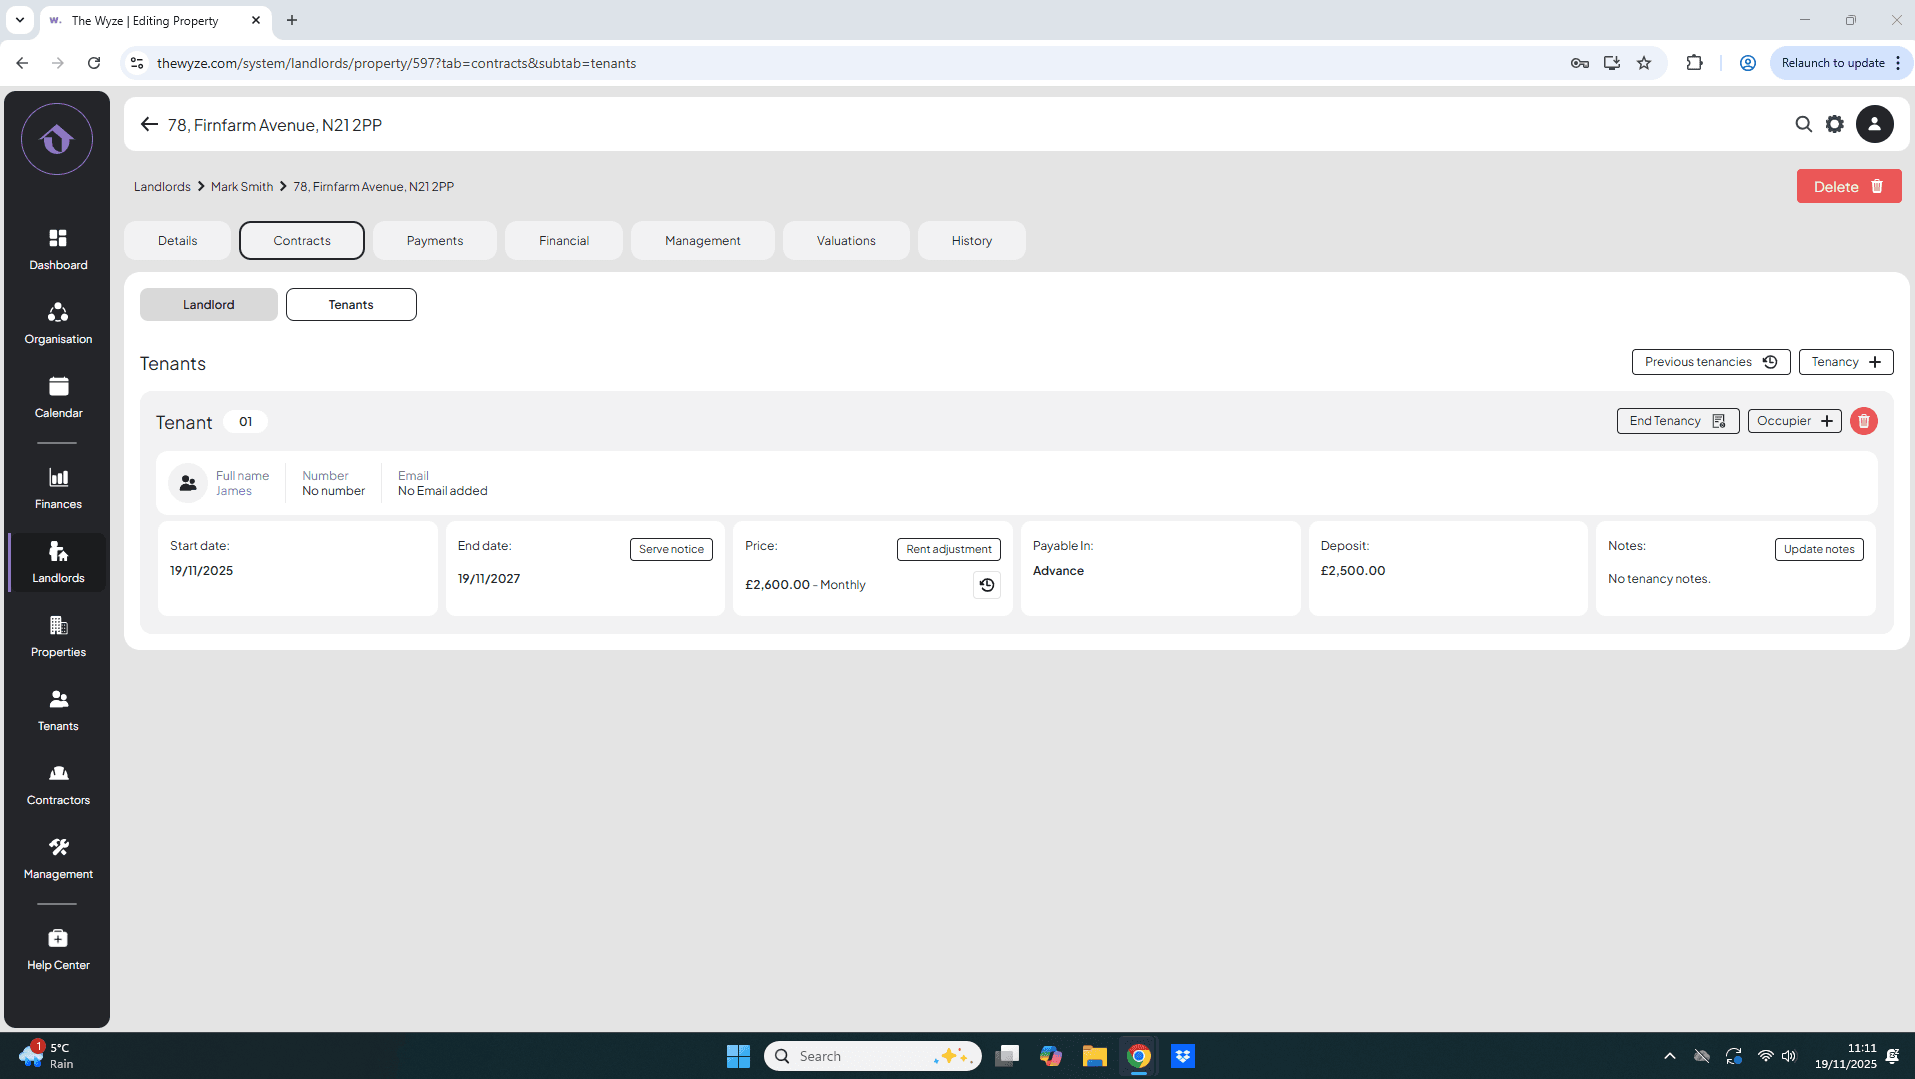The image size is (1915, 1079).
Task: Switch to the Landlord subtab
Action: click(208, 305)
